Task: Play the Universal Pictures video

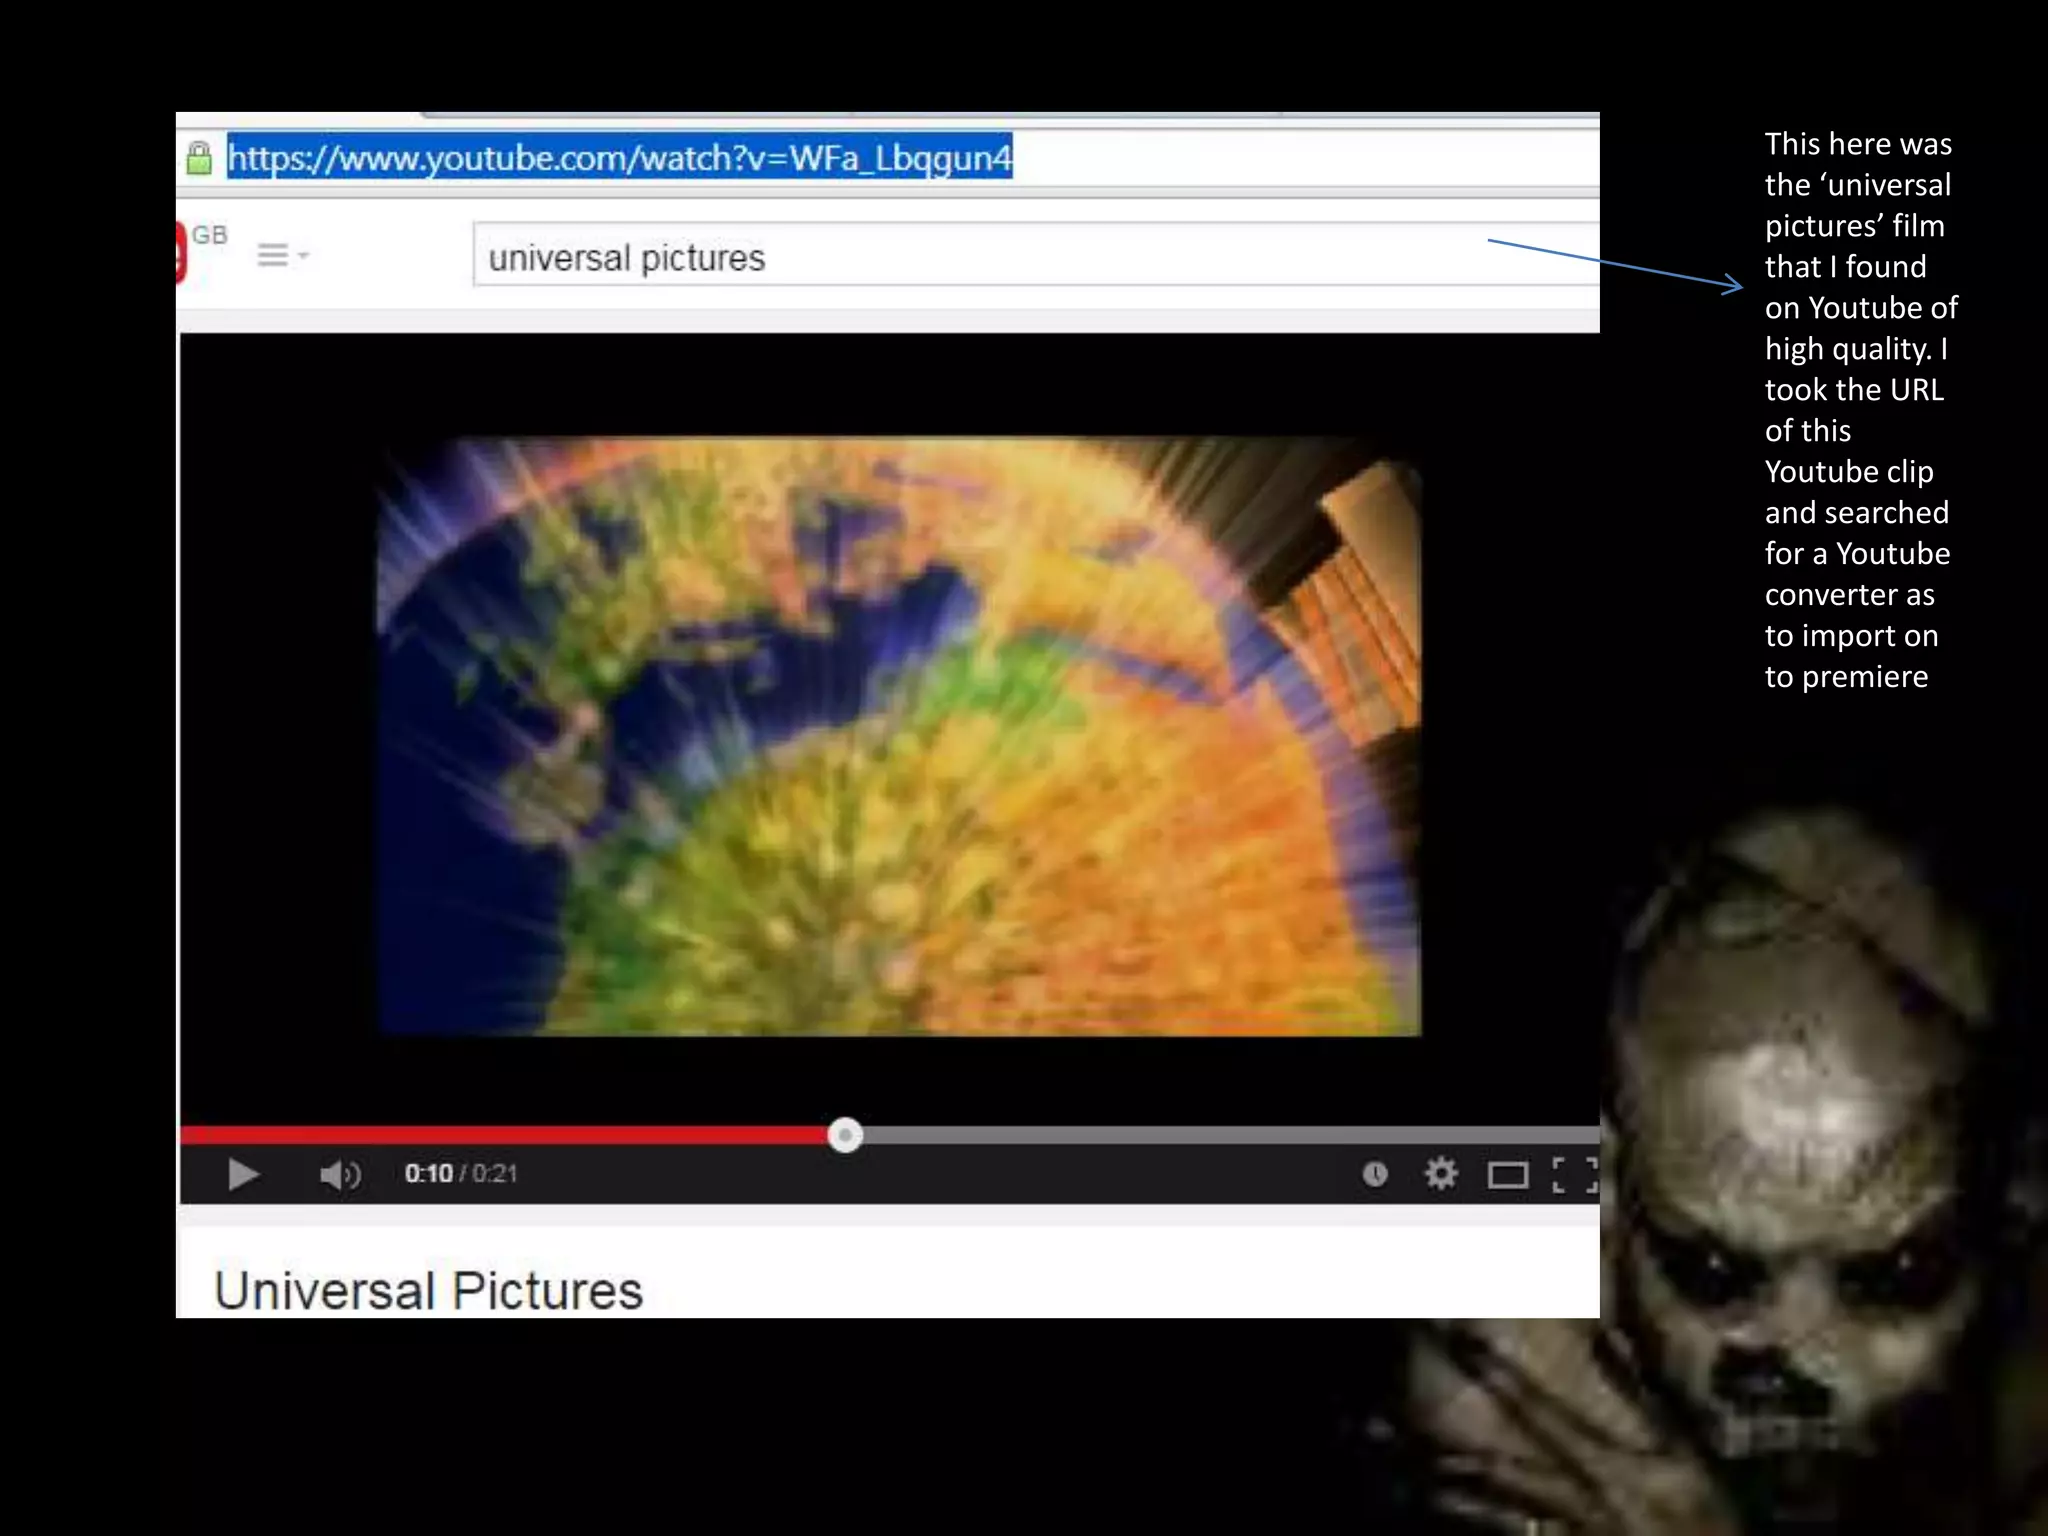Action: [x=242, y=1174]
